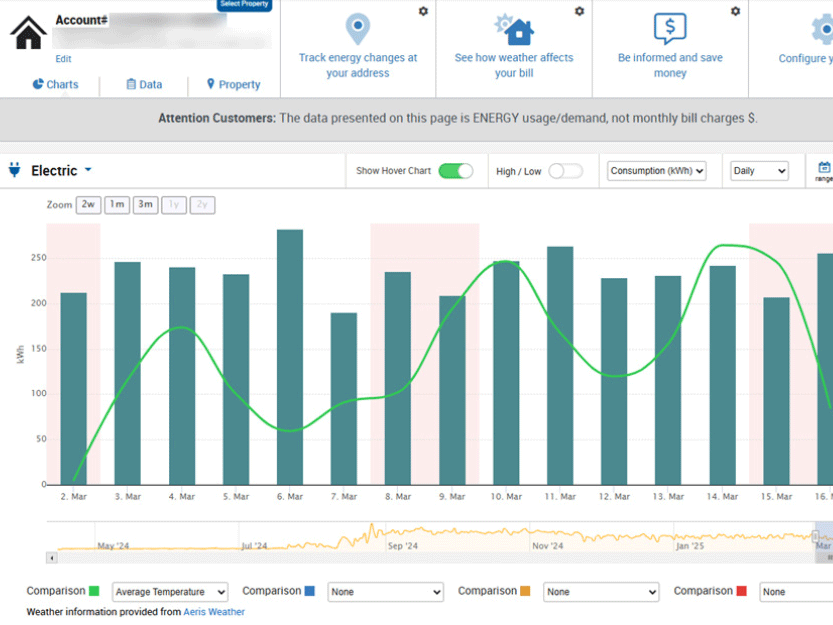Open settings gear on weather tile
The width and height of the screenshot is (833, 625).
click(x=579, y=11)
